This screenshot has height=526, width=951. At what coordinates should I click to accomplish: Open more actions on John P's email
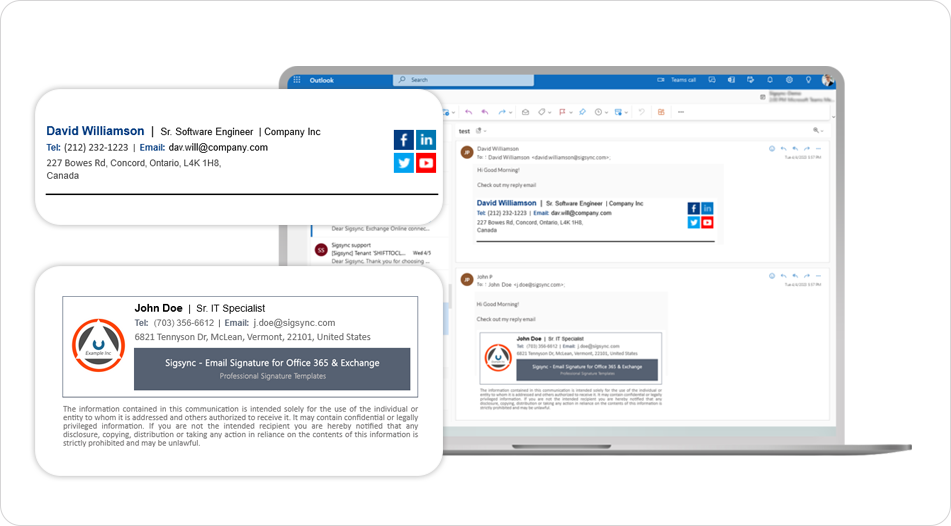click(818, 275)
